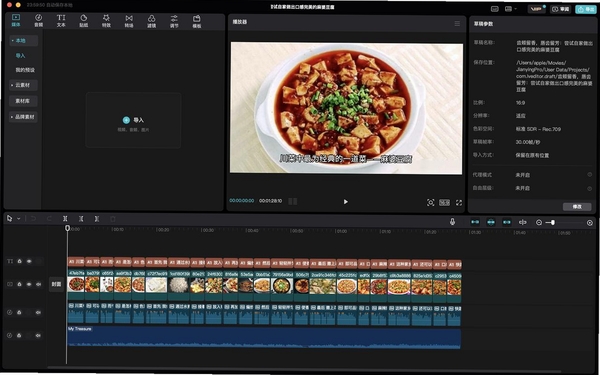Viewport: 600px width, 375px height.
Task: Open the Stickers (贴纸) panel icon
Action: 83,21
